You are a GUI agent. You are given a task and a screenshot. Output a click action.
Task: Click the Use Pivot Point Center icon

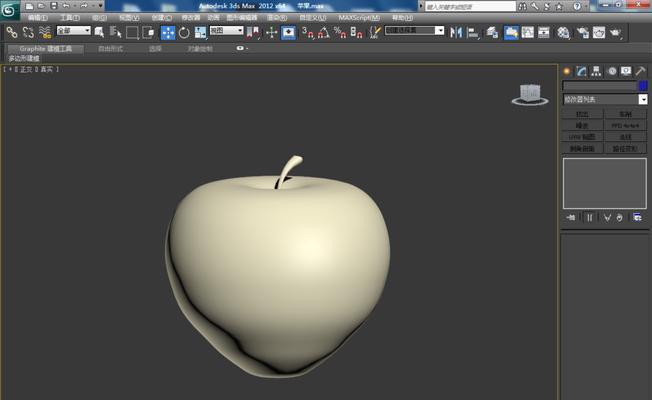(252, 32)
